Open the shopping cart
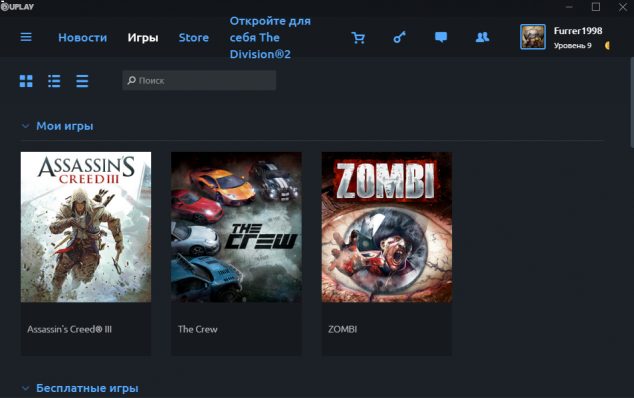 coord(358,38)
